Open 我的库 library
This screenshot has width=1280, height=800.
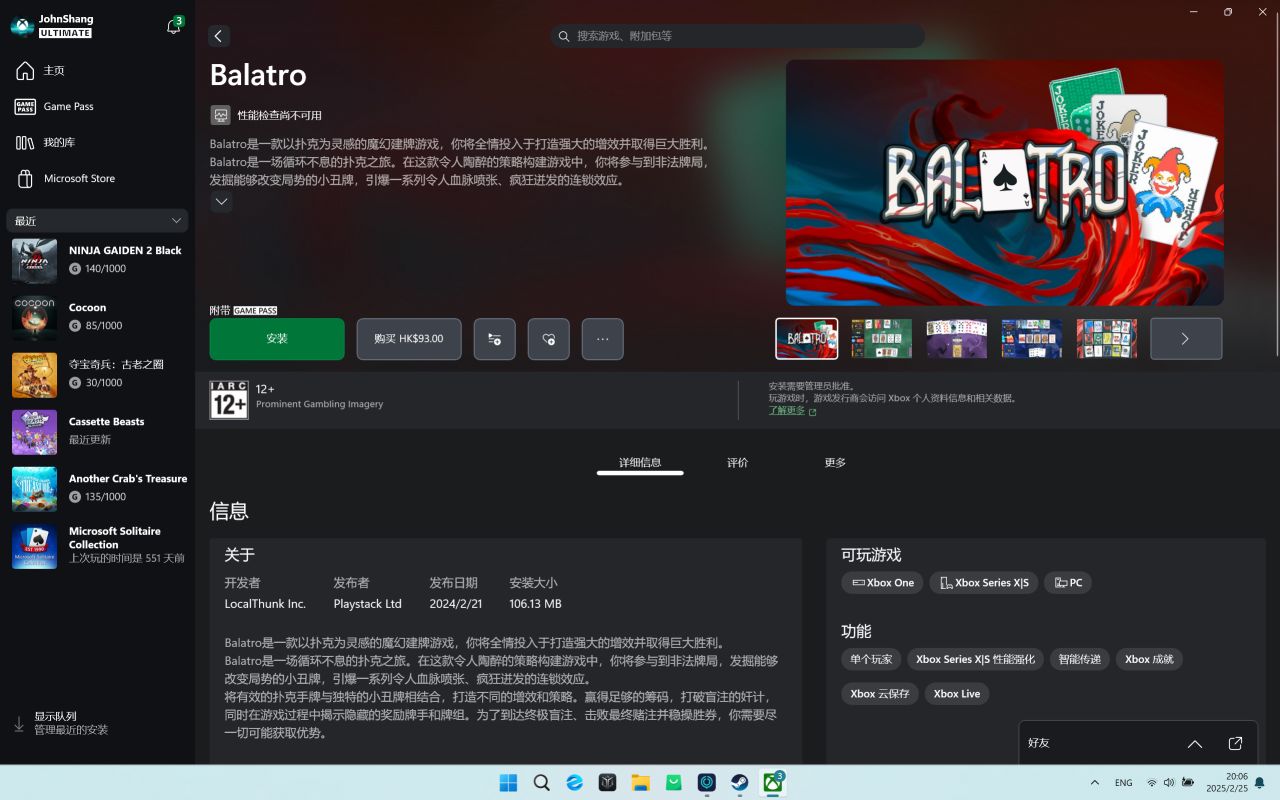pyautogui.click(x=97, y=143)
